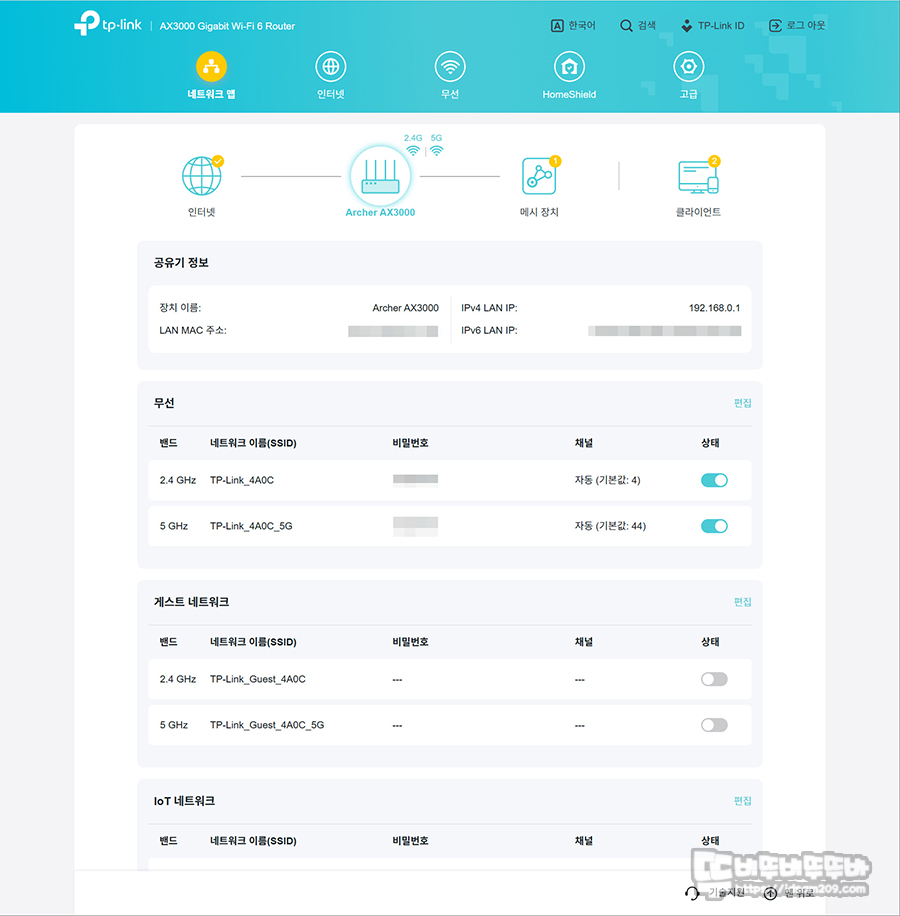Click the 네트워크 맵 tab label

pos(211,94)
